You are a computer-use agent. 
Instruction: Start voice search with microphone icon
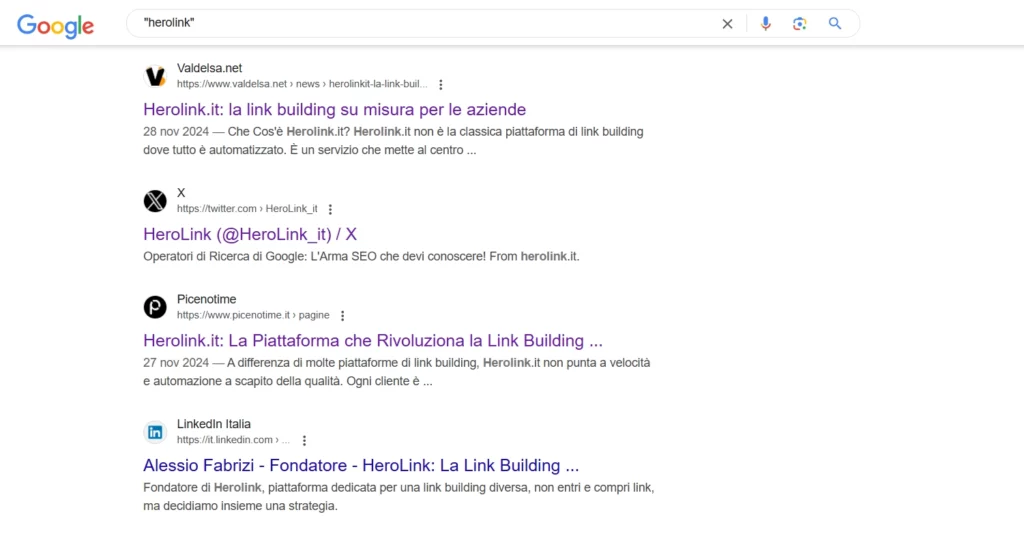765,24
